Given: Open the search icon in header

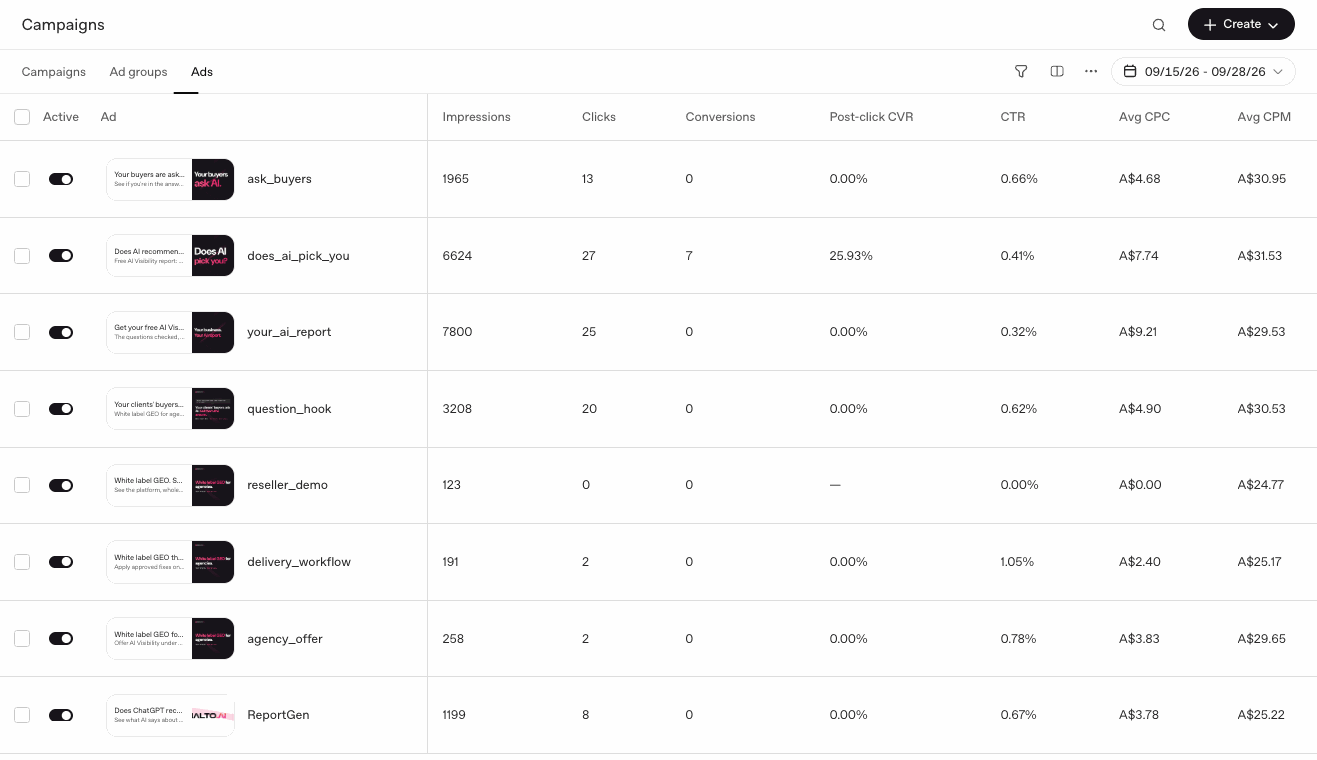Looking at the screenshot, I should click(x=1159, y=25).
